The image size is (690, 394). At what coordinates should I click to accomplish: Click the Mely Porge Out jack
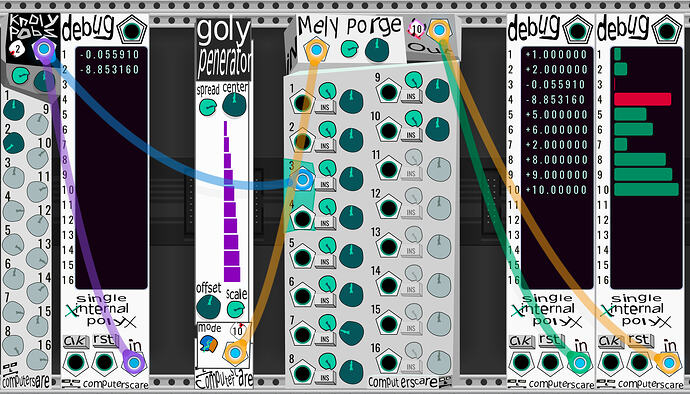(438, 30)
